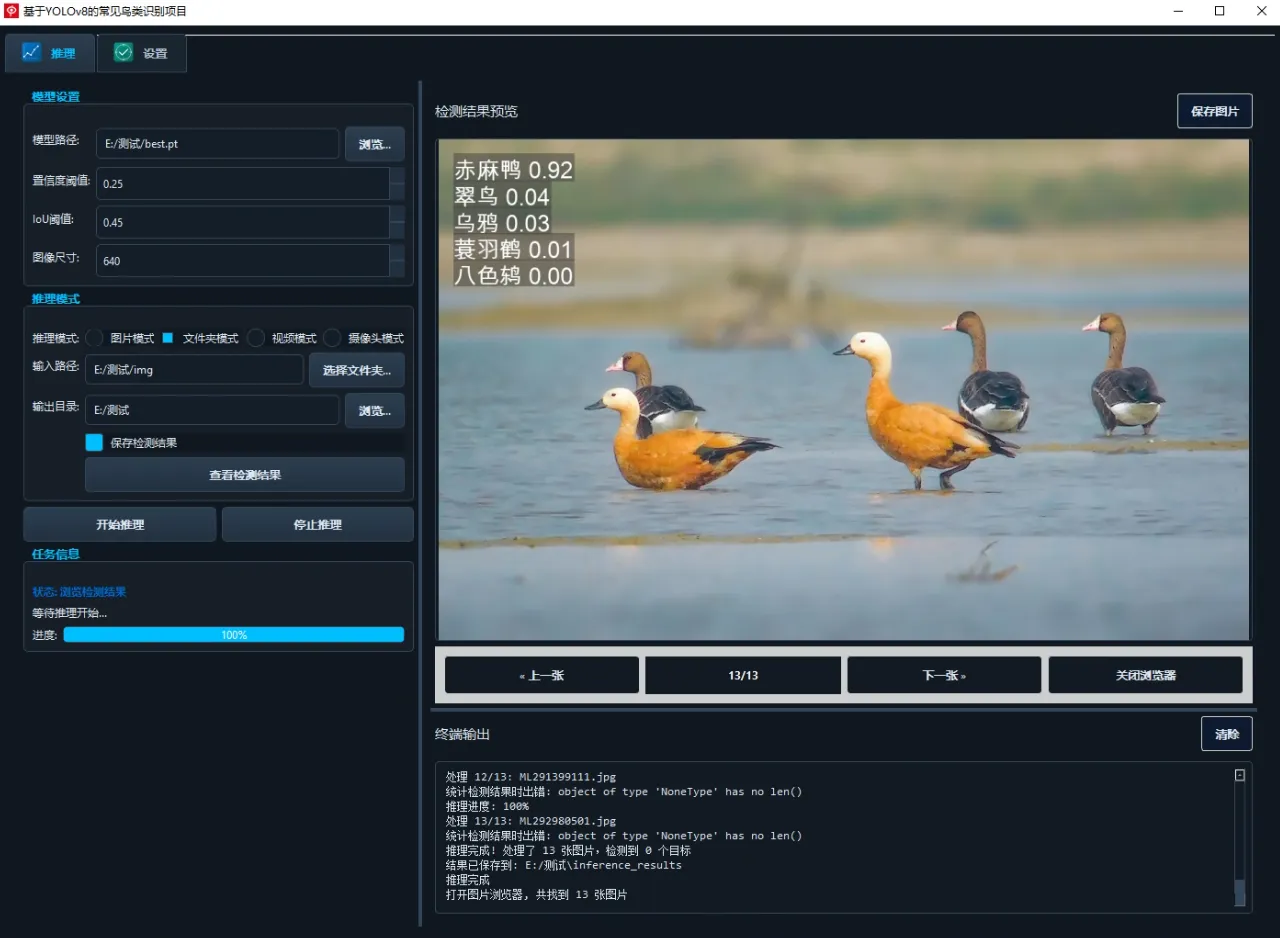
Task: Click the IoU阈值 field showing 0.45
Action: (x=243, y=222)
